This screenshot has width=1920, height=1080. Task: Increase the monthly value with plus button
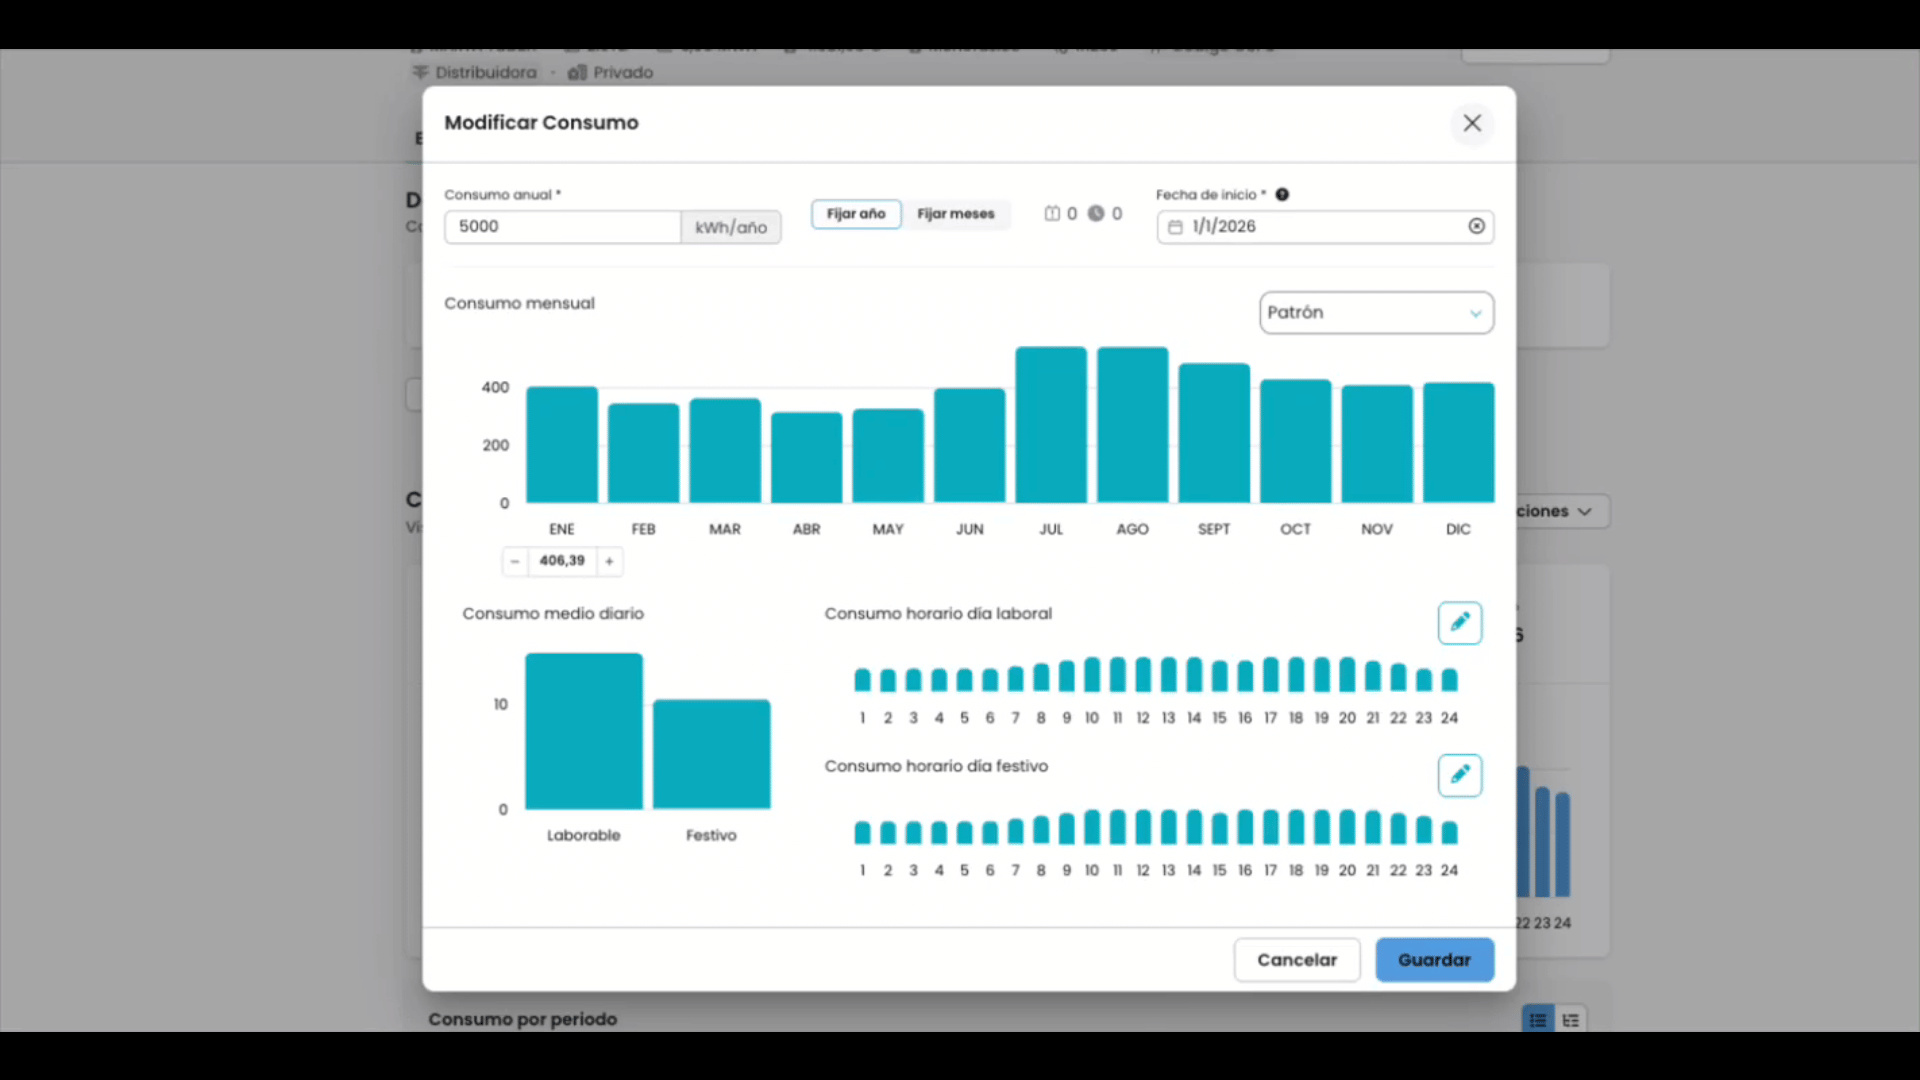tap(609, 561)
